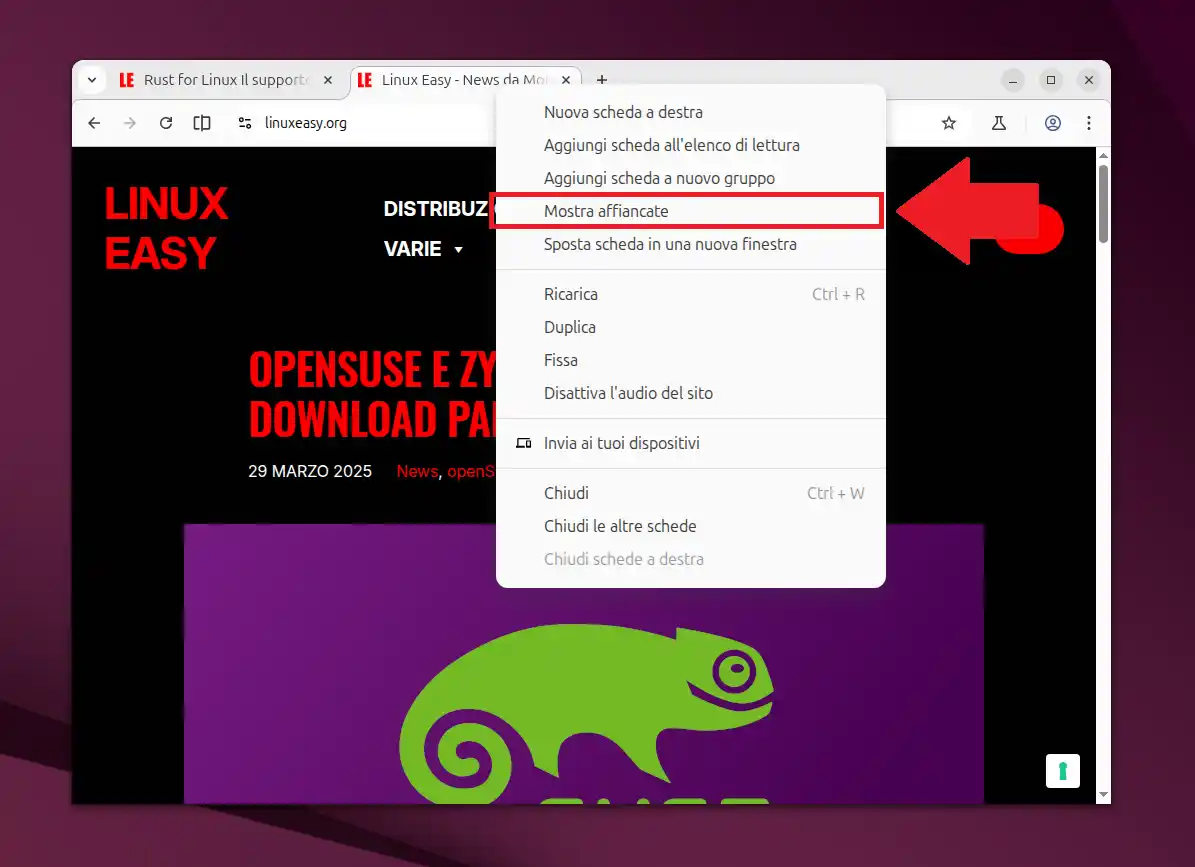The height and width of the screenshot is (867, 1195).
Task: Click the scrollbar down arrow
Action: pos(1103,795)
